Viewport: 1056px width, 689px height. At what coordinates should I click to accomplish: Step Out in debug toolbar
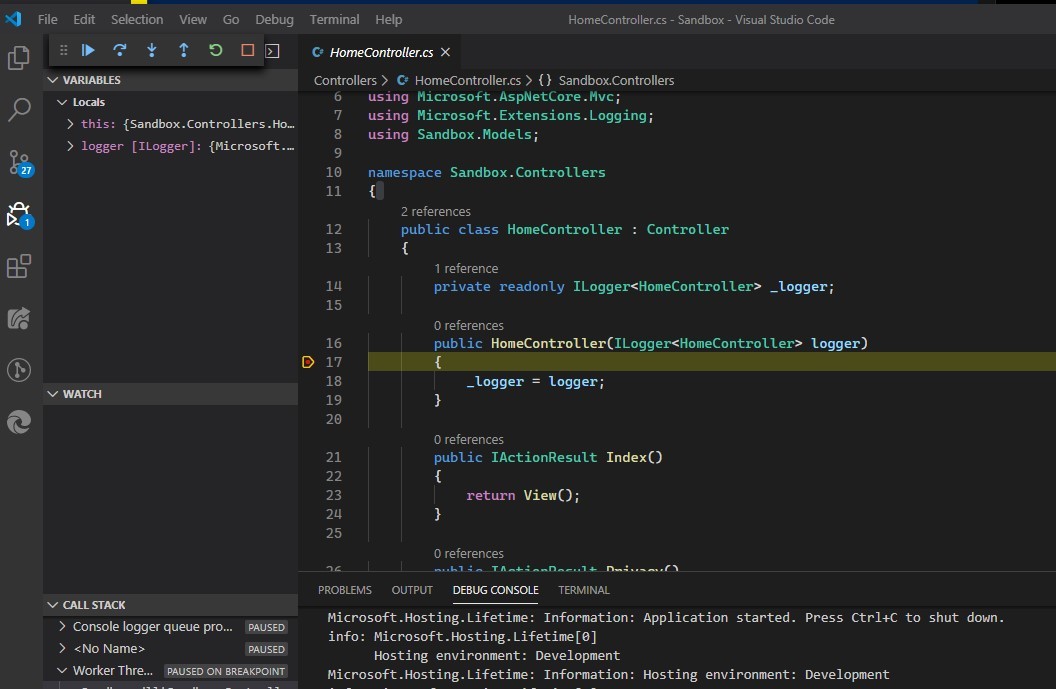point(183,50)
